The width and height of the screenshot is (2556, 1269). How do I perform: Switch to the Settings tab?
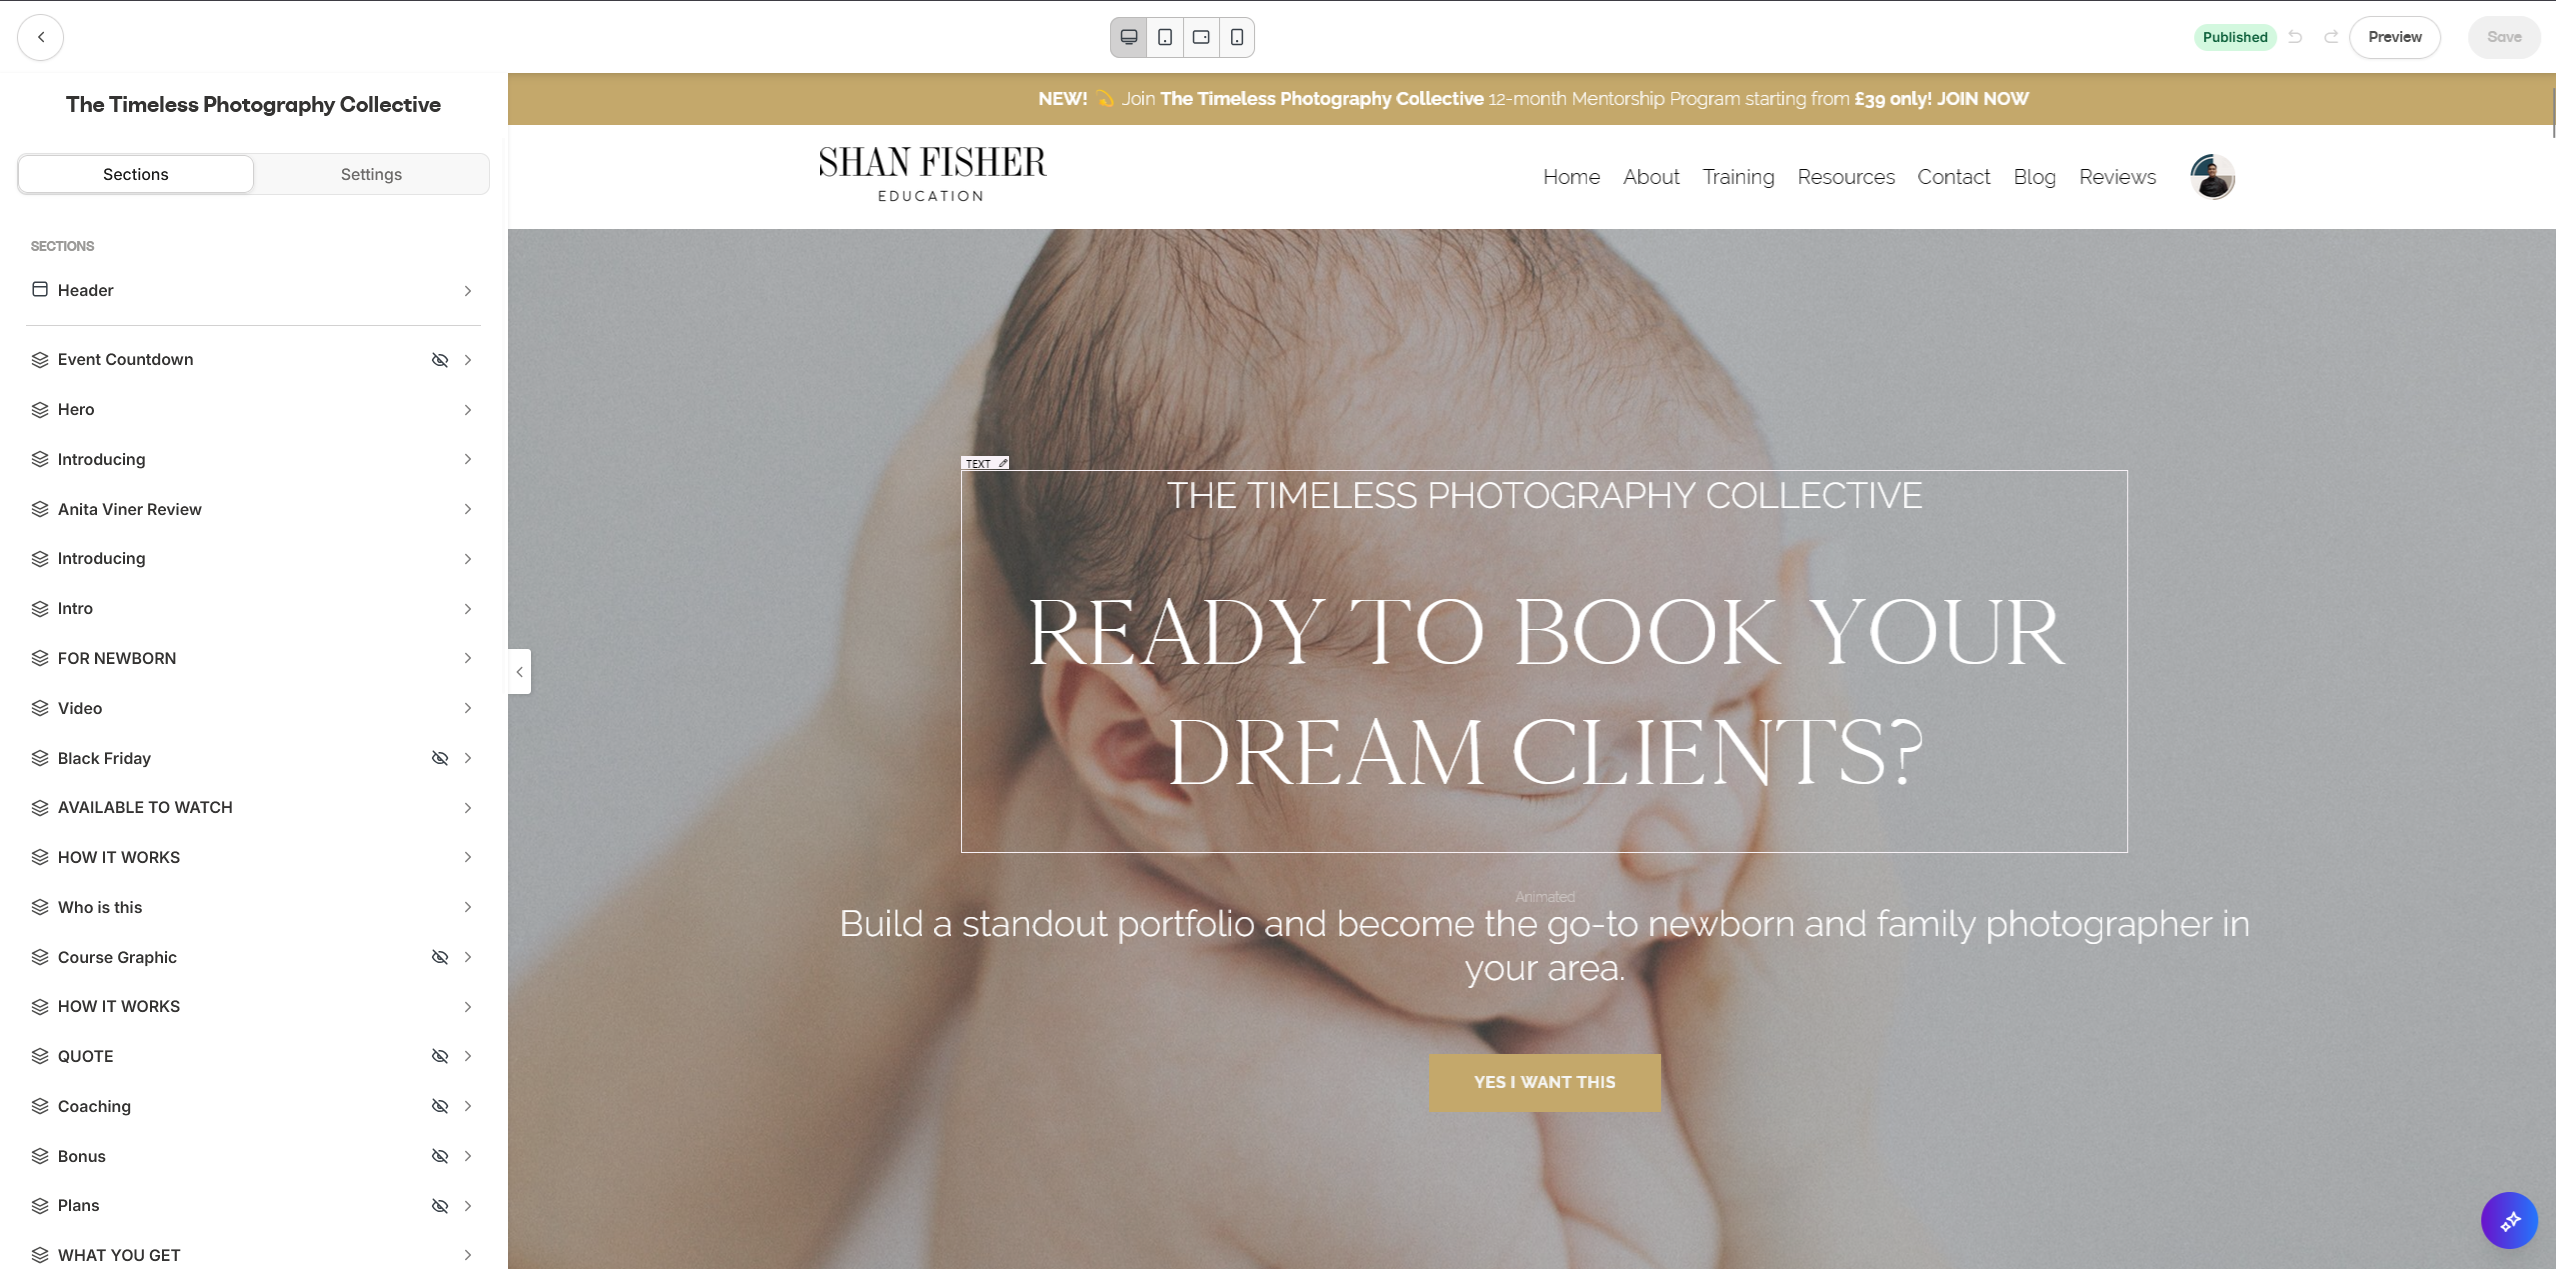coord(371,174)
